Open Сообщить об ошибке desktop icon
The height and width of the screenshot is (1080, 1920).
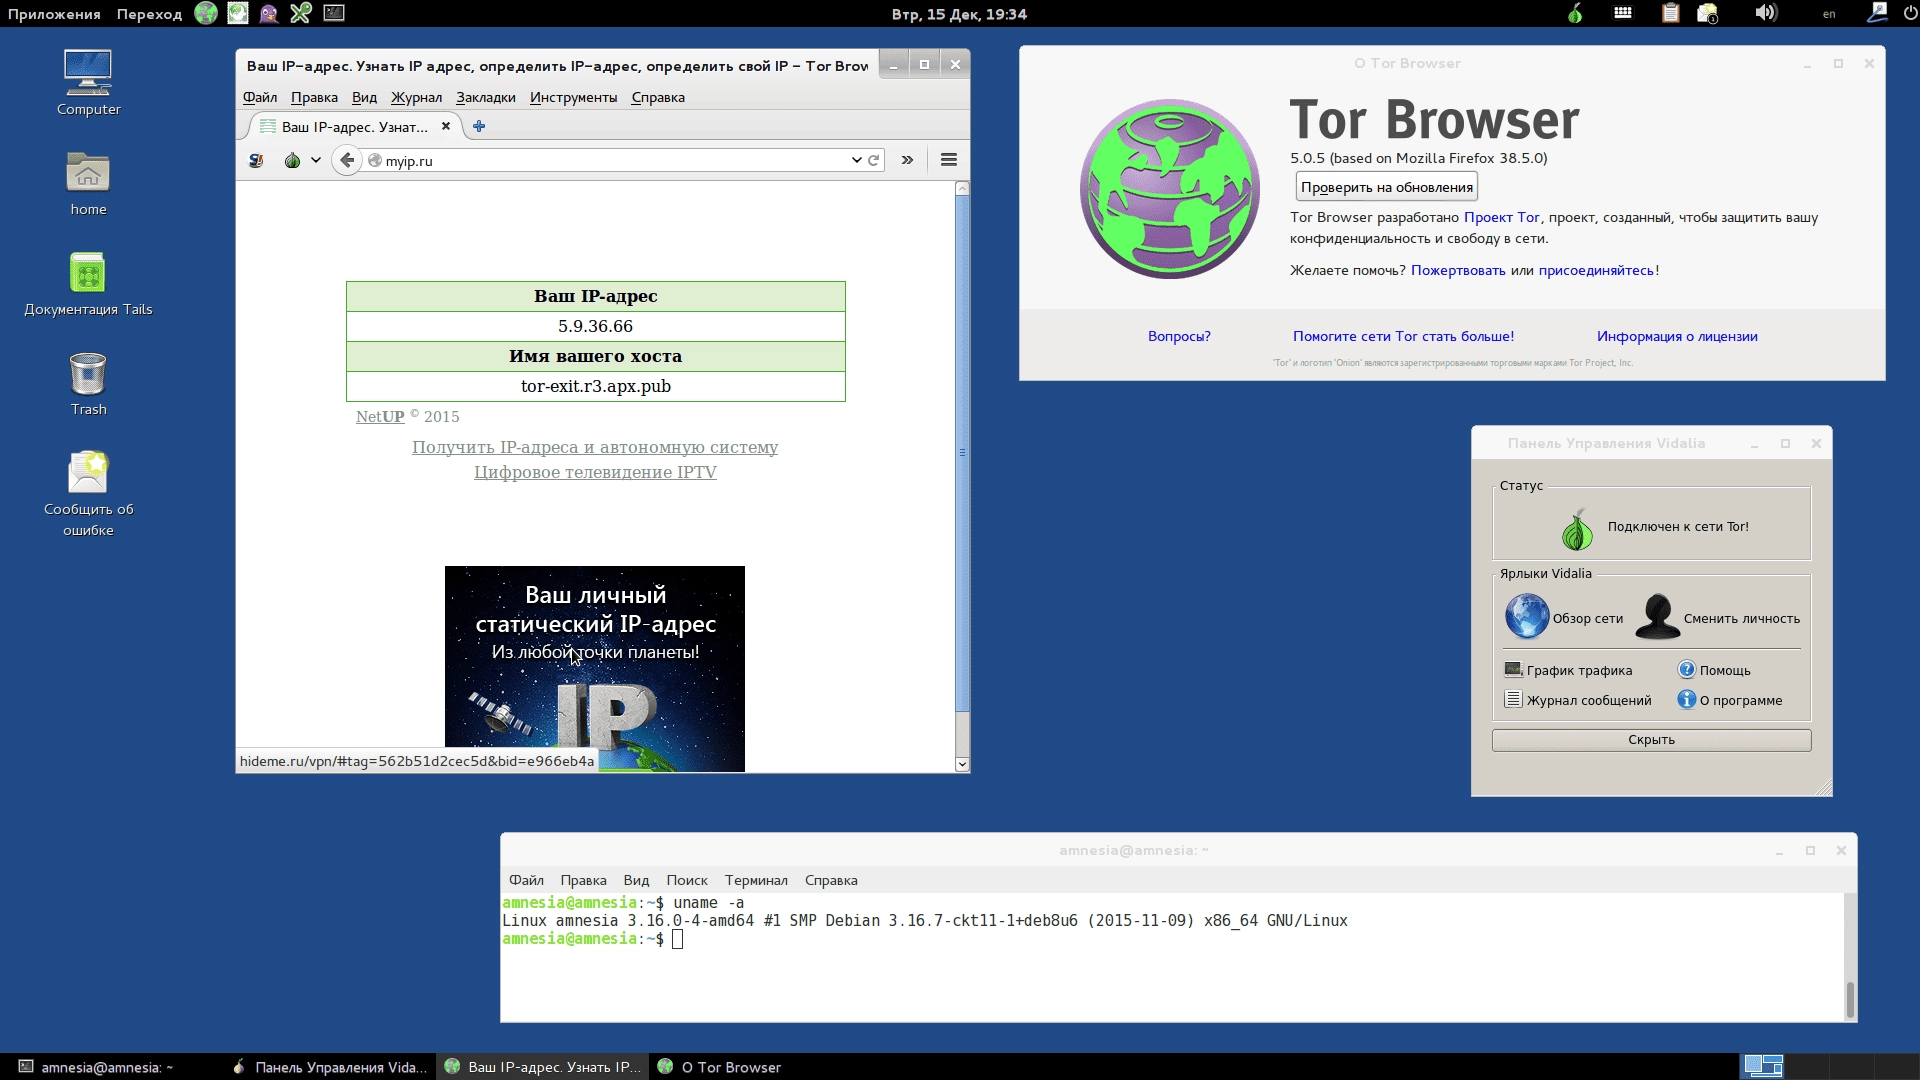(88, 494)
